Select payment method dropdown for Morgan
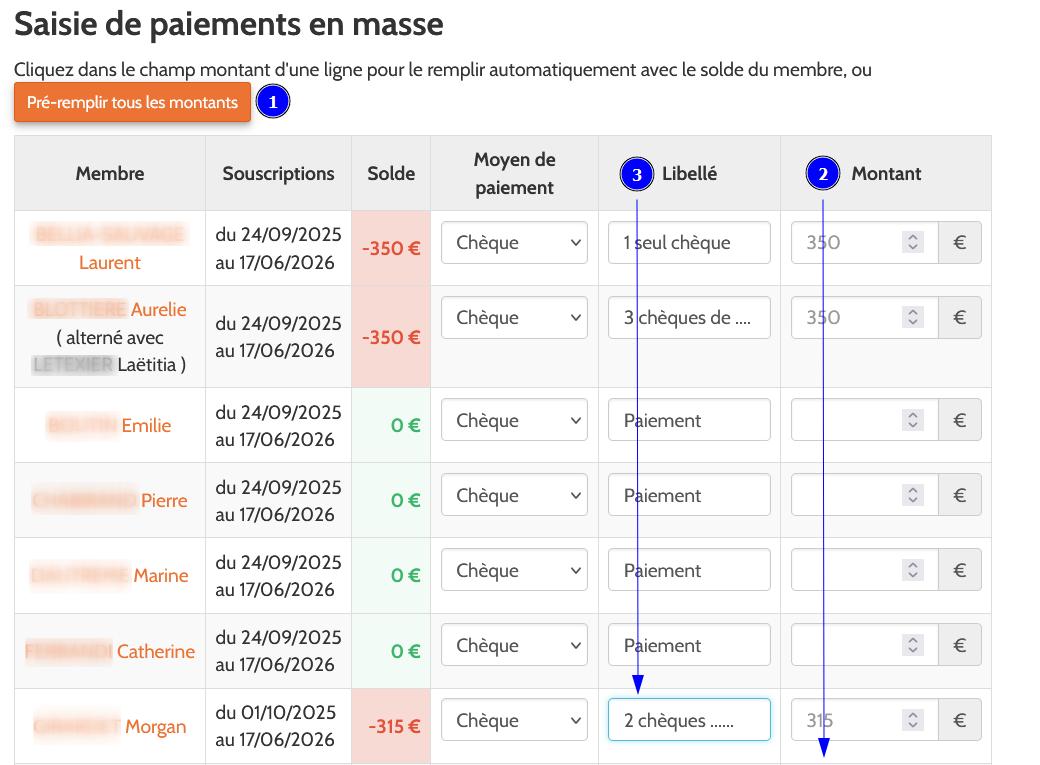This screenshot has width=1040, height=765. tap(514, 721)
